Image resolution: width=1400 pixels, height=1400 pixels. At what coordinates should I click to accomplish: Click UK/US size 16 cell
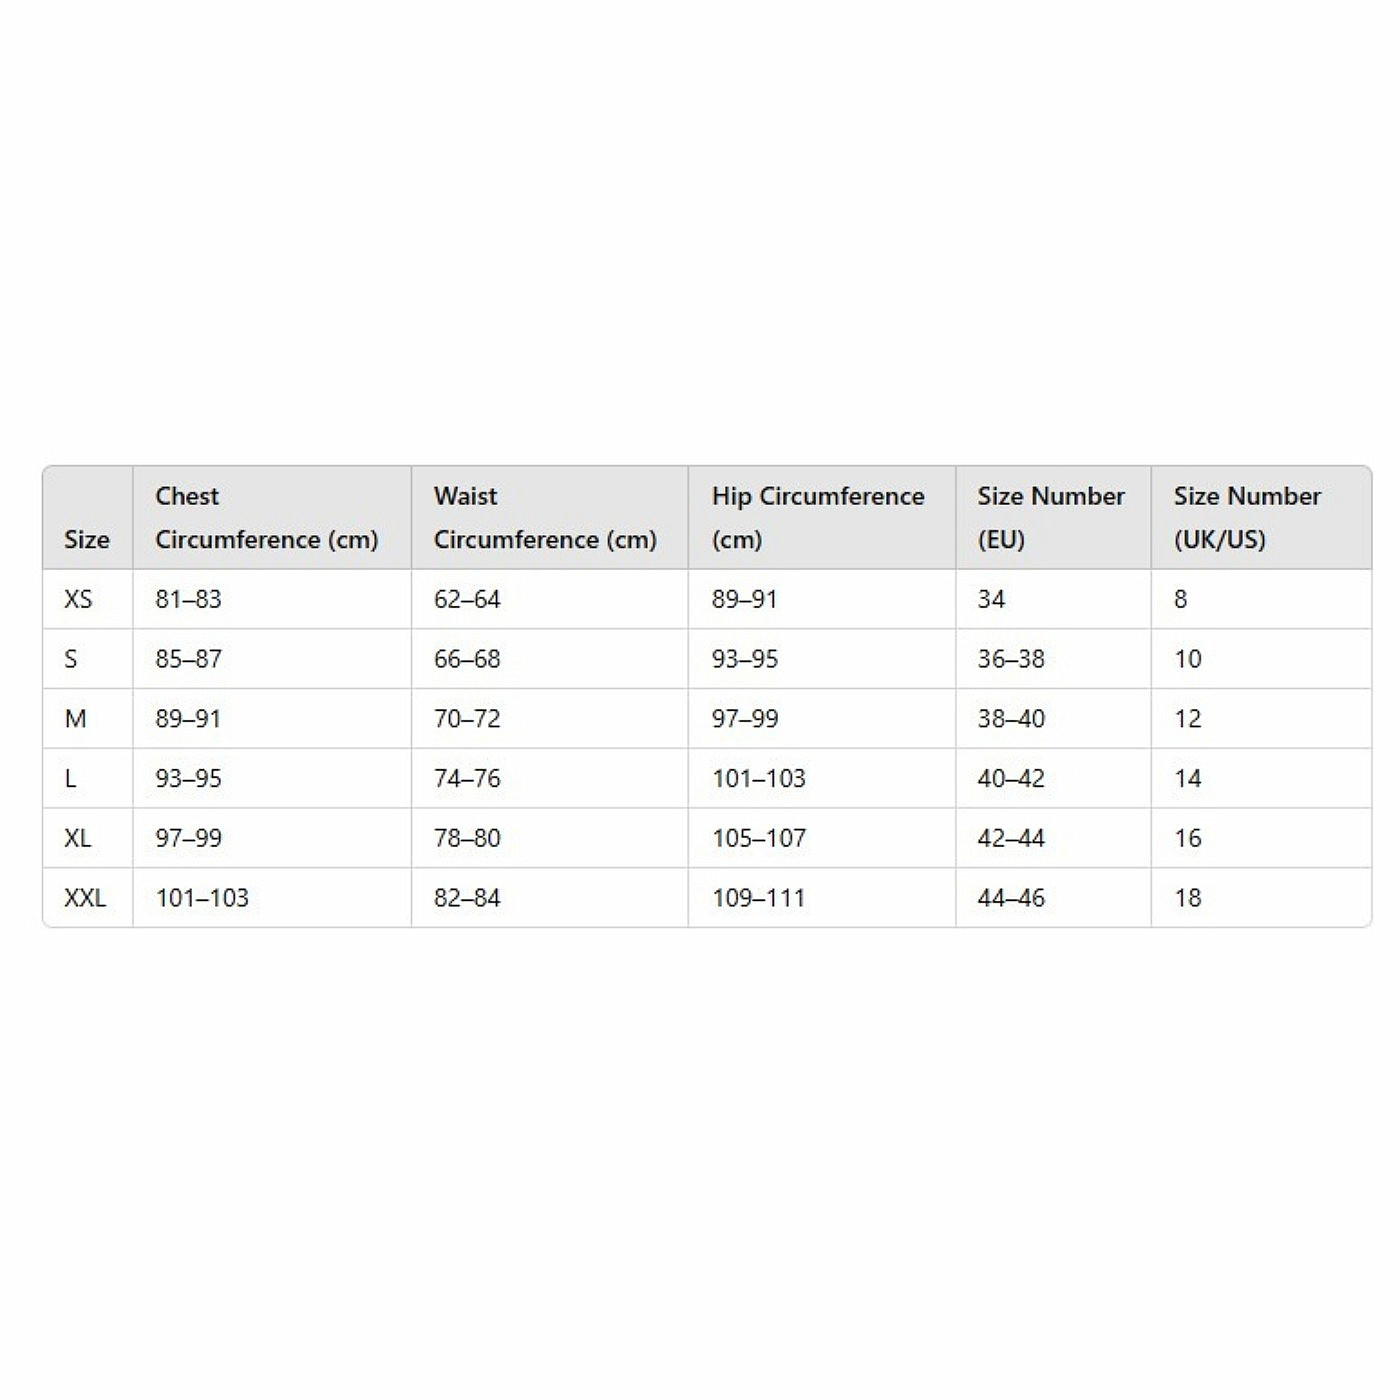tap(1188, 838)
